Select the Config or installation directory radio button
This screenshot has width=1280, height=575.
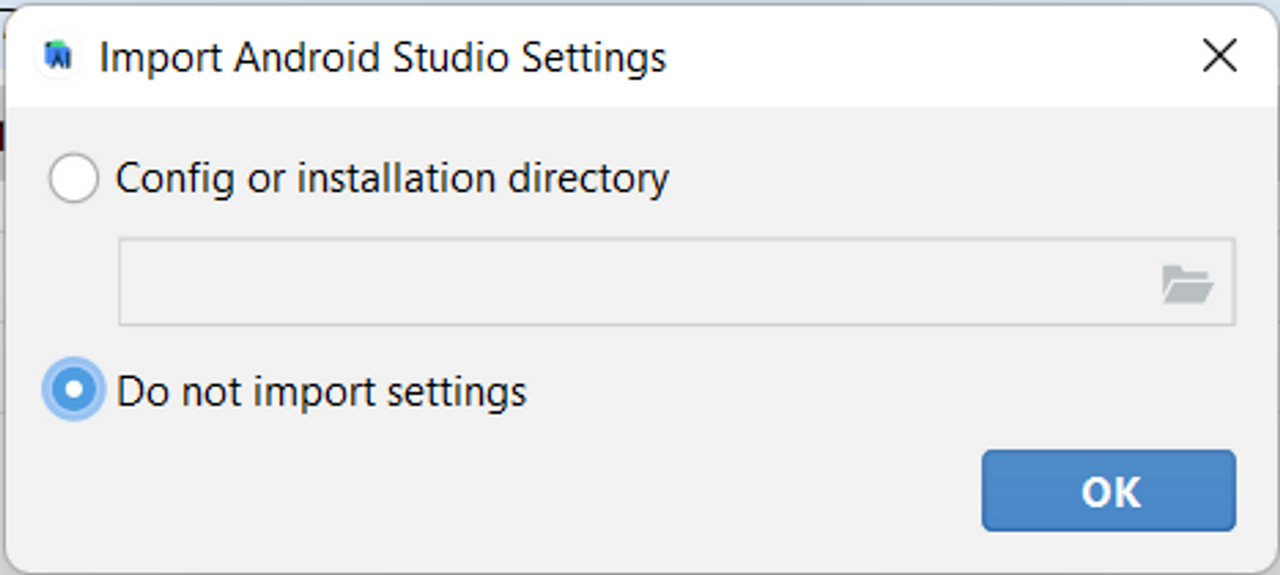coord(73,179)
